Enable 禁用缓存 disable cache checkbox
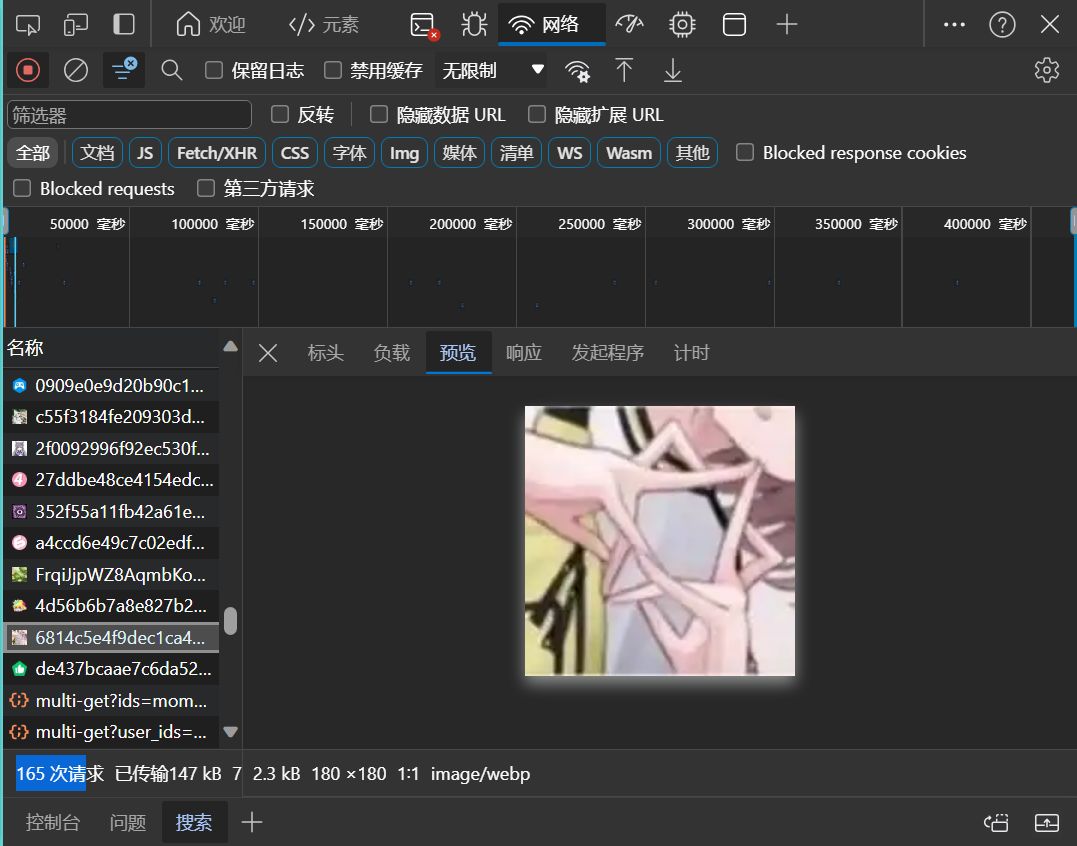 click(333, 70)
